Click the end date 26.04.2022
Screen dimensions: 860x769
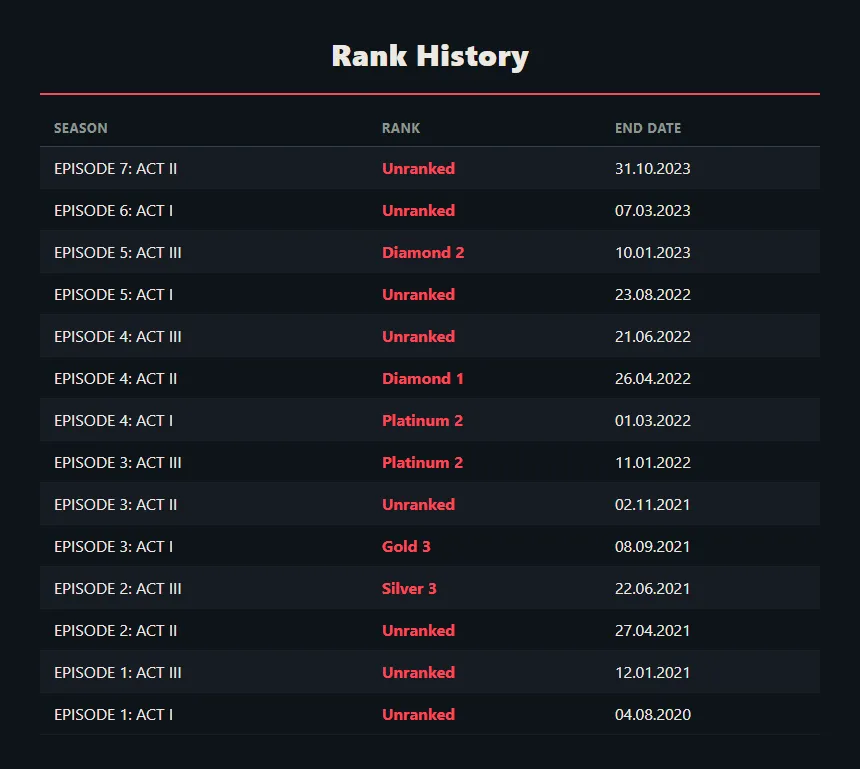click(x=653, y=378)
